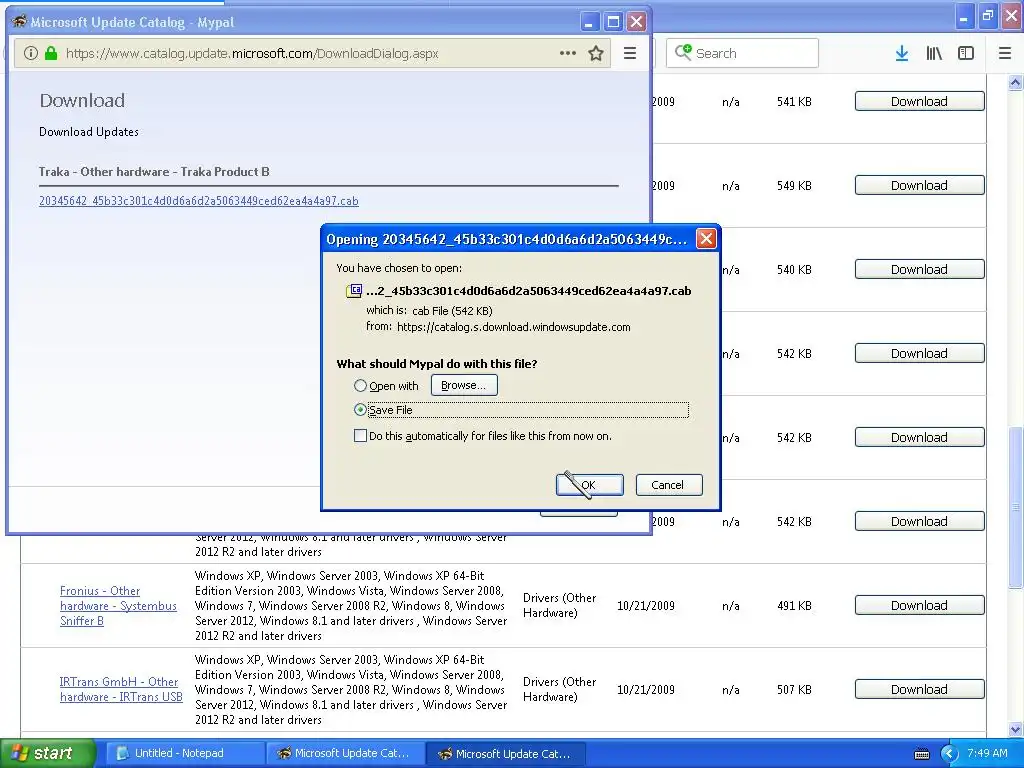Open the hamburger menu in Download popup window
Image resolution: width=1024 pixels, height=768 pixels.
630,54
